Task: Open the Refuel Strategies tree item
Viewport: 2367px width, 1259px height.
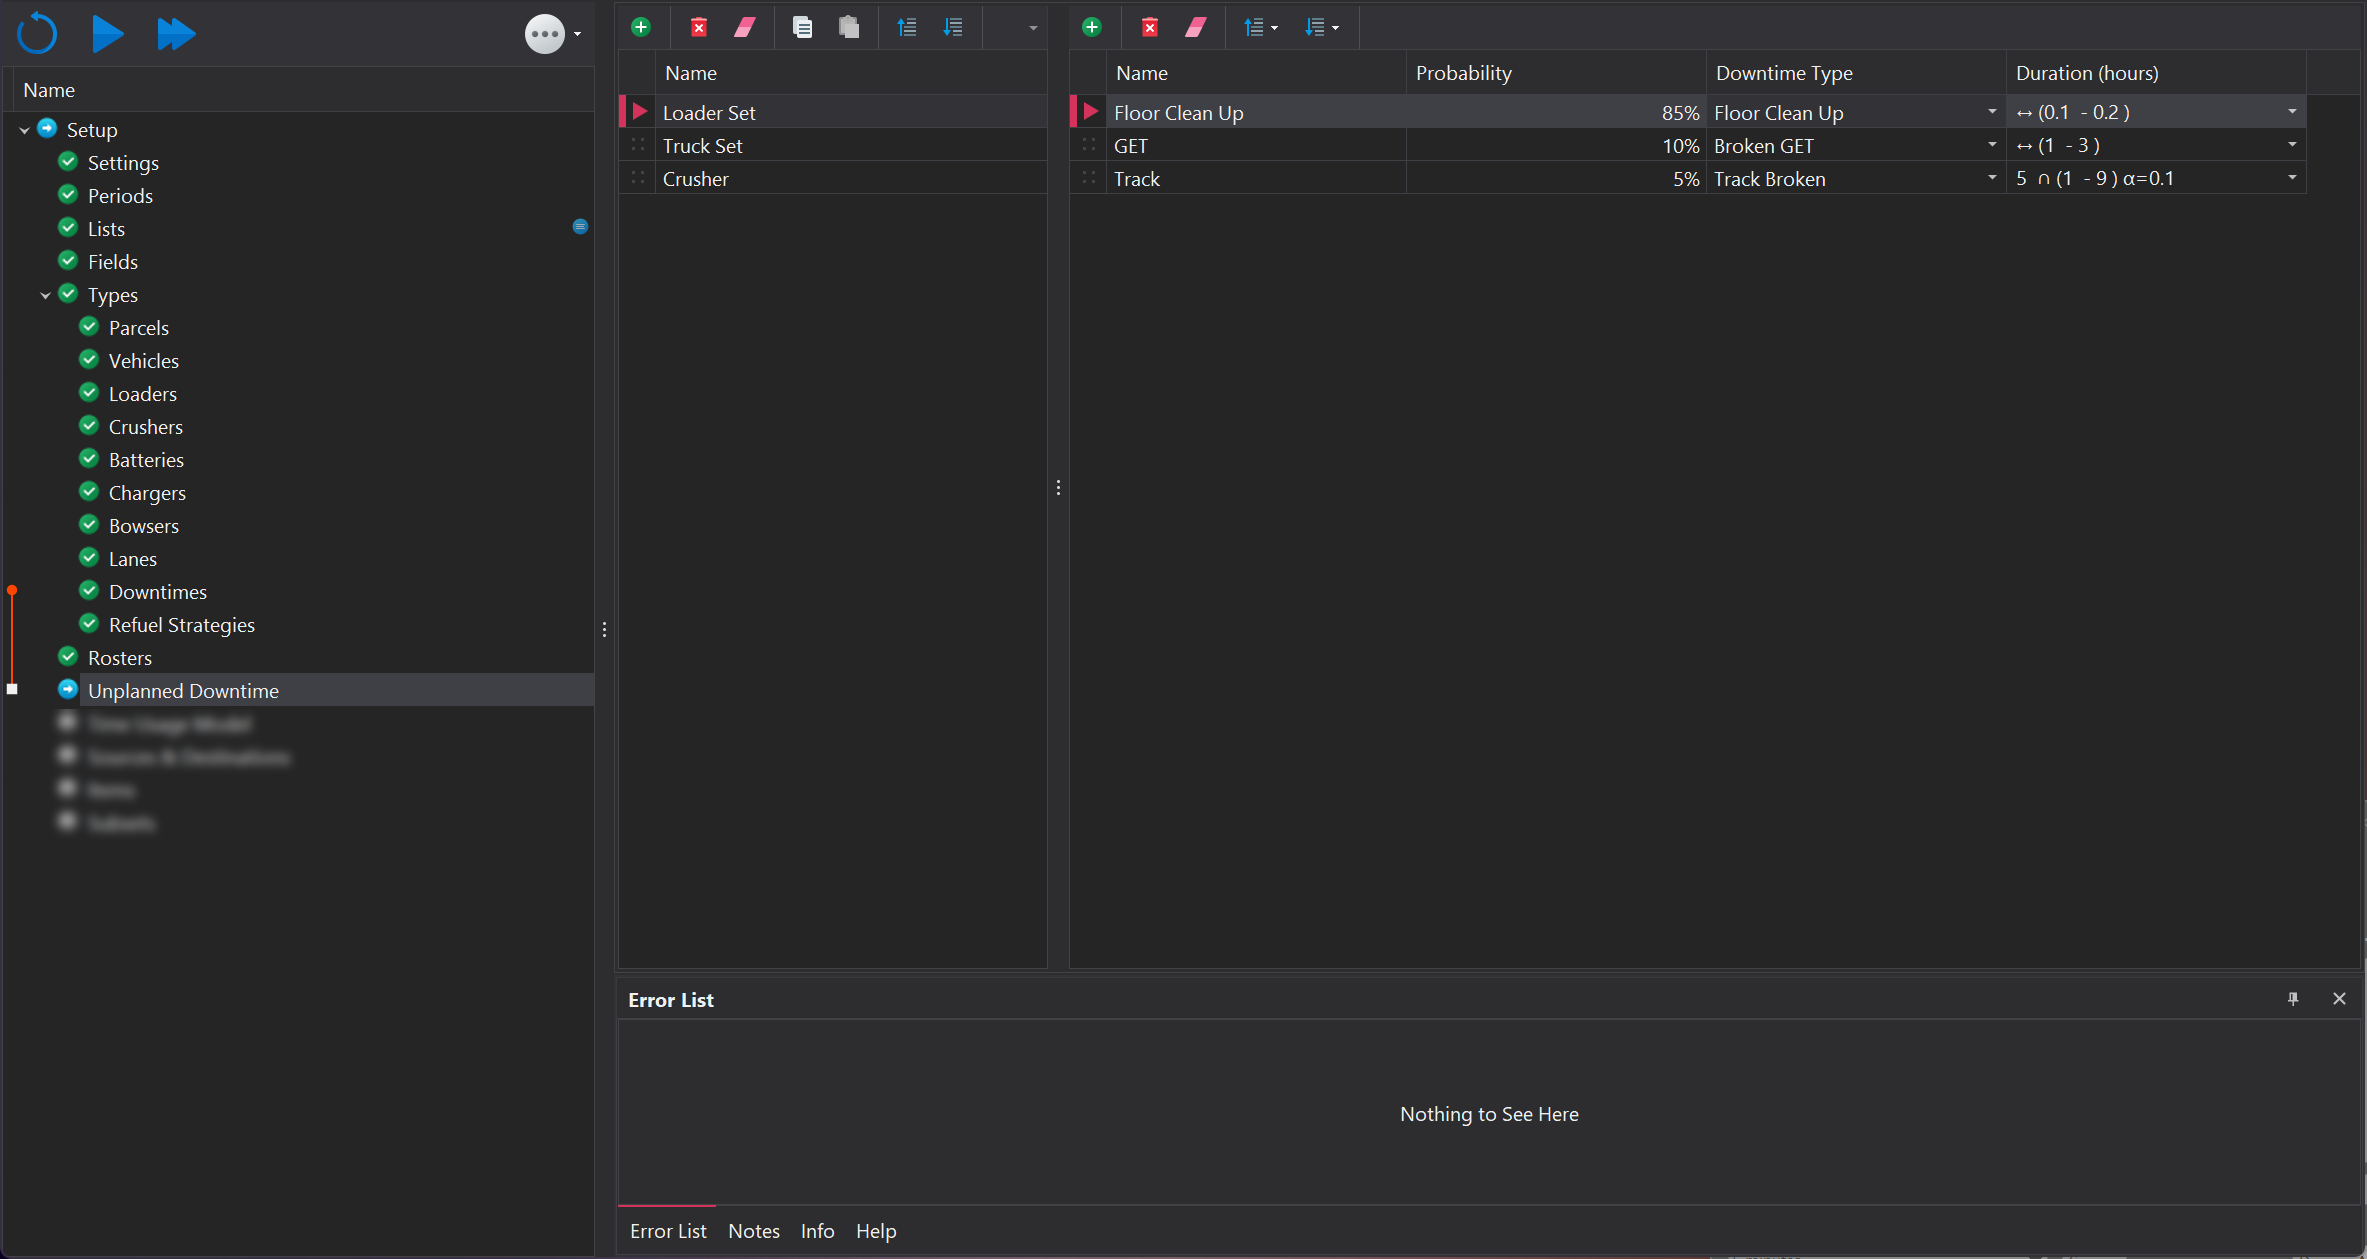Action: pyautogui.click(x=181, y=625)
